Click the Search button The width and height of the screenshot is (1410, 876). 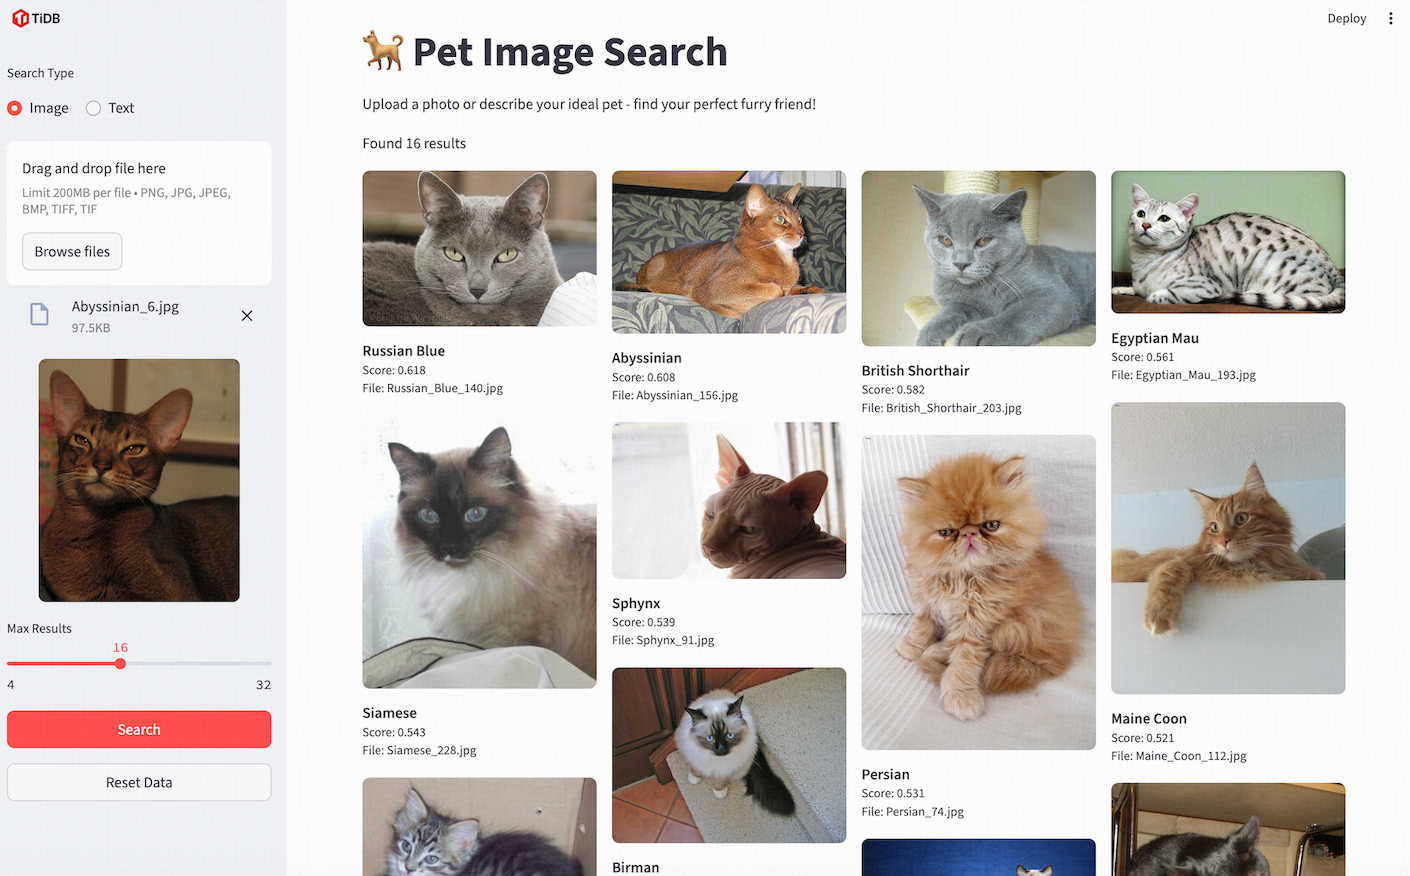tap(139, 729)
